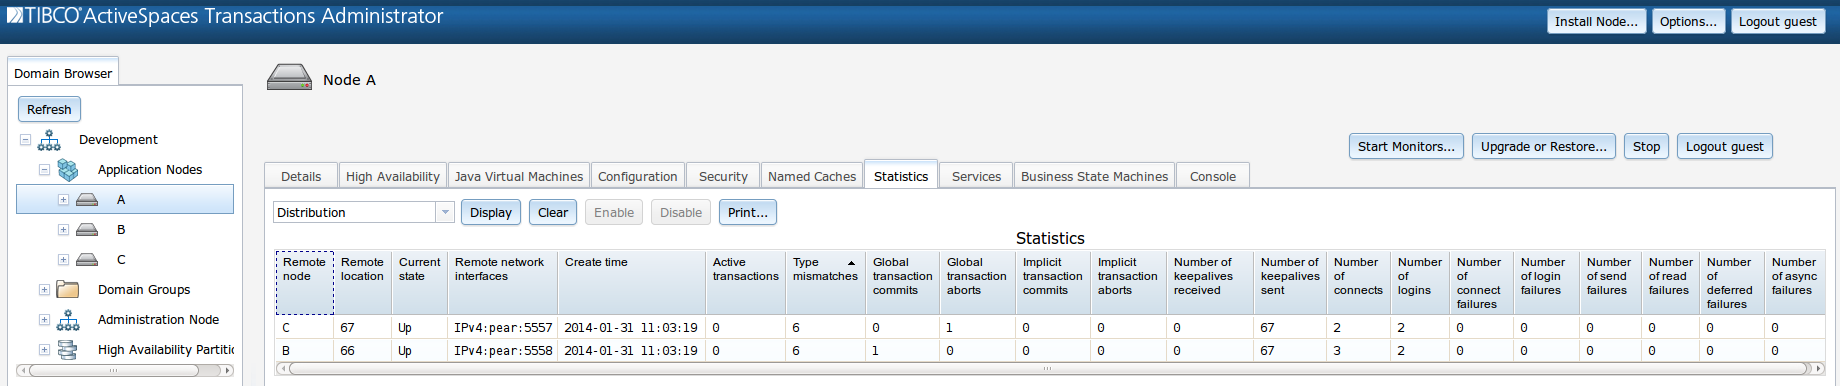The width and height of the screenshot is (1840, 386).
Task: Clear the displayed statistics
Action: tap(553, 212)
